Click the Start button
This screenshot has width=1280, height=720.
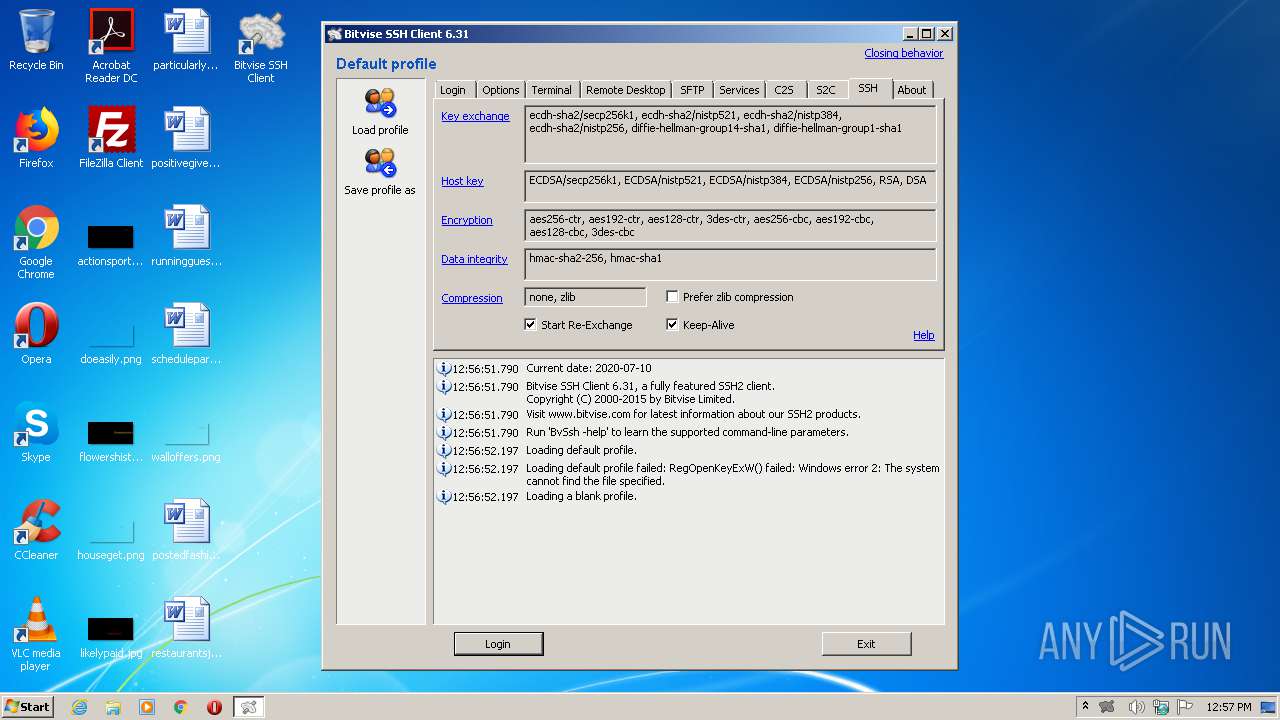coord(28,707)
